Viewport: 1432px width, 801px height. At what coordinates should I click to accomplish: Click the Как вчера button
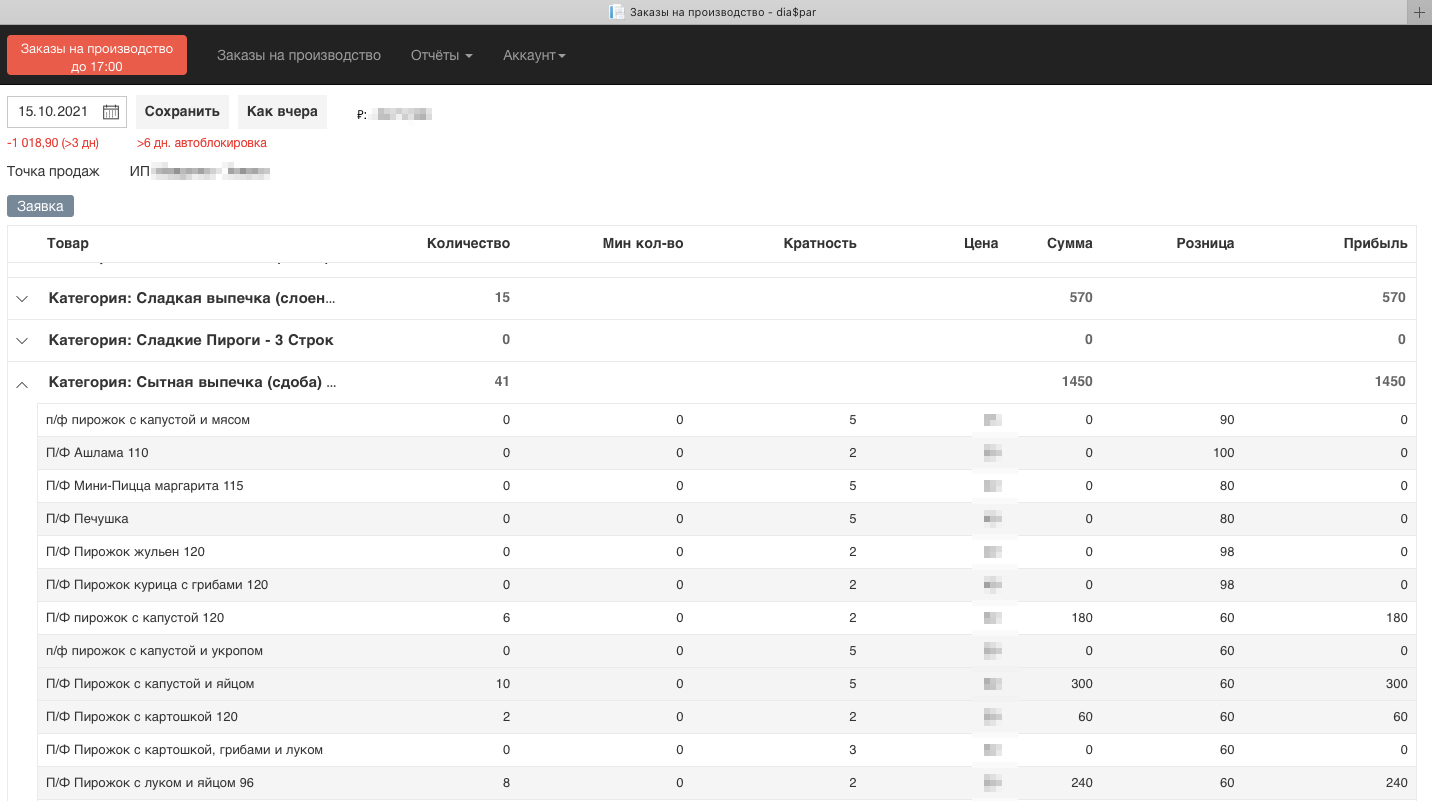point(282,112)
